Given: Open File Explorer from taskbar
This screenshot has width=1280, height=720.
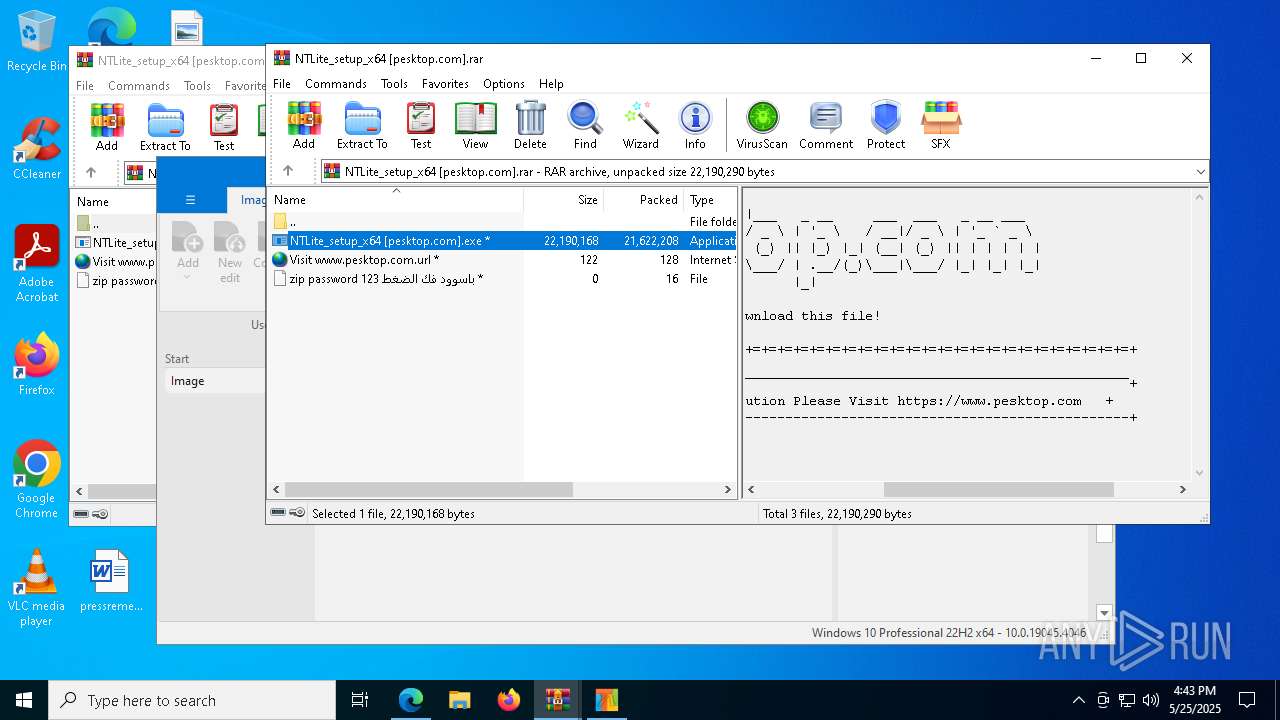Looking at the screenshot, I should 459,700.
